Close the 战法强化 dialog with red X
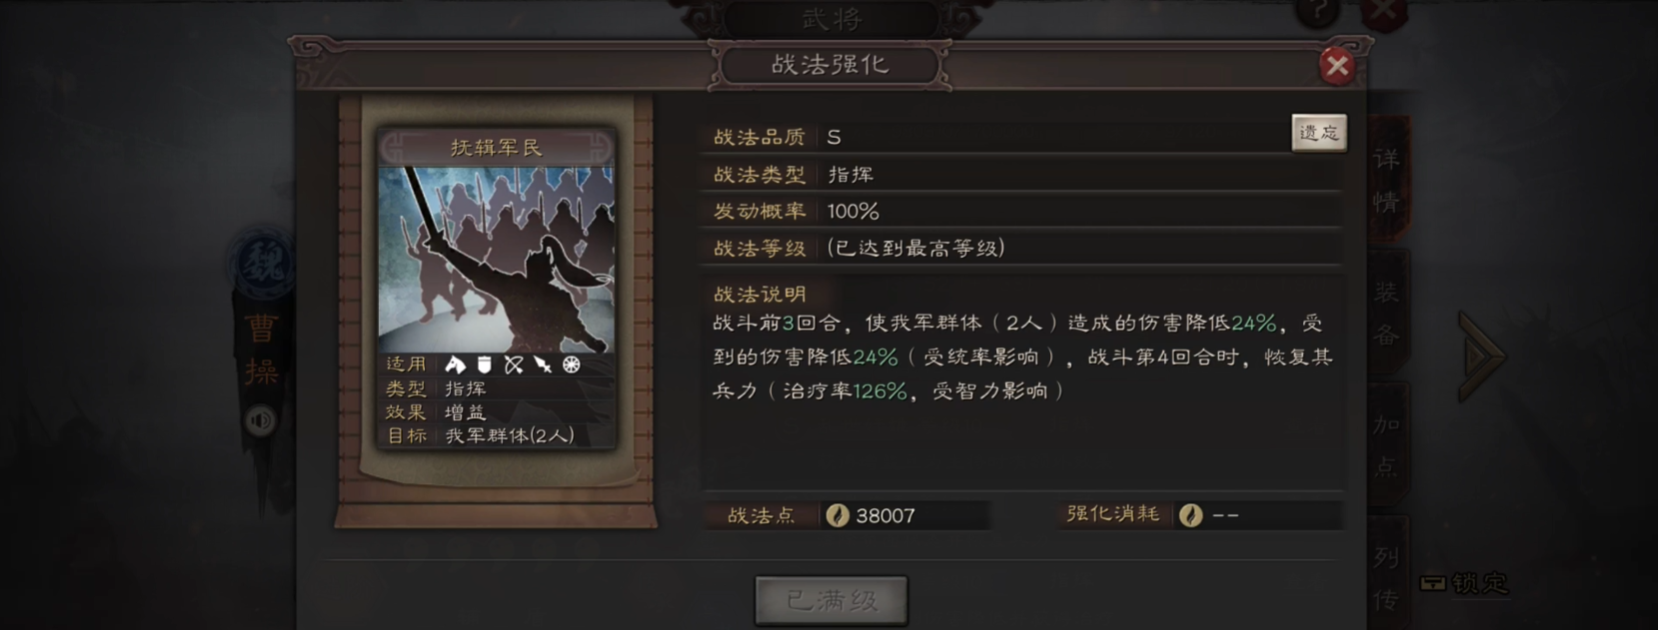The height and width of the screenshot is (630, 1658). pyautogui.click(x=1336, y=66)
